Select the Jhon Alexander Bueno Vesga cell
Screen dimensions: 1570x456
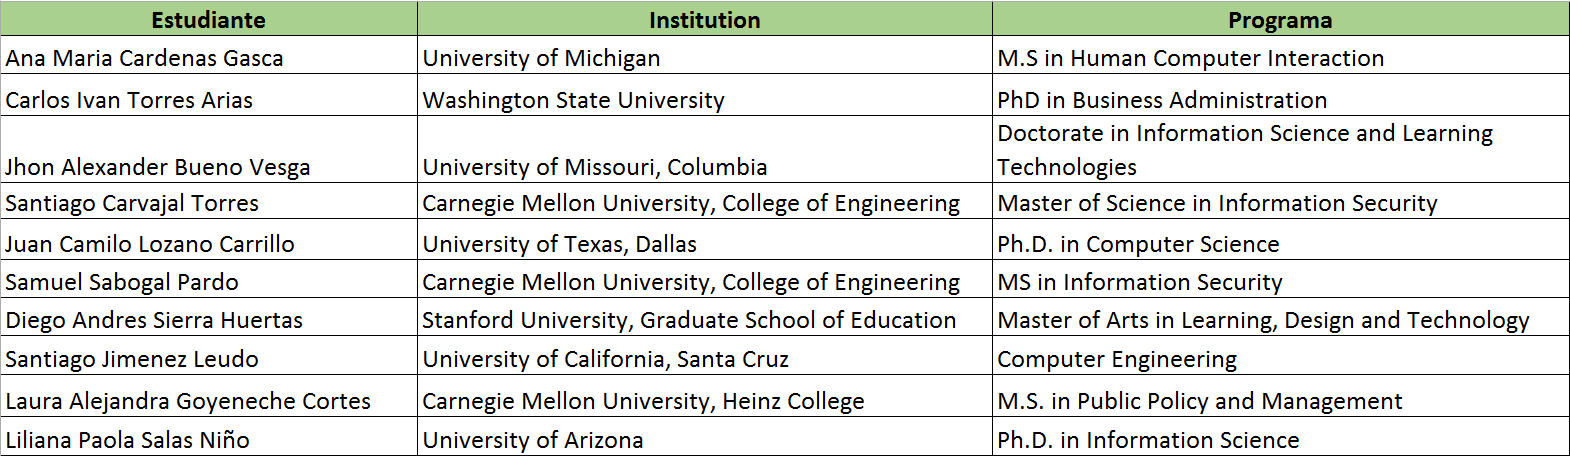(209, 150)
